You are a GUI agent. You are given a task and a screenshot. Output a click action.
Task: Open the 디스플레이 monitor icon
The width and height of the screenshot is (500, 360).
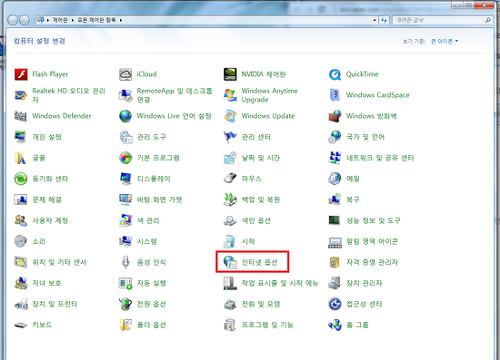click(126, 179)
